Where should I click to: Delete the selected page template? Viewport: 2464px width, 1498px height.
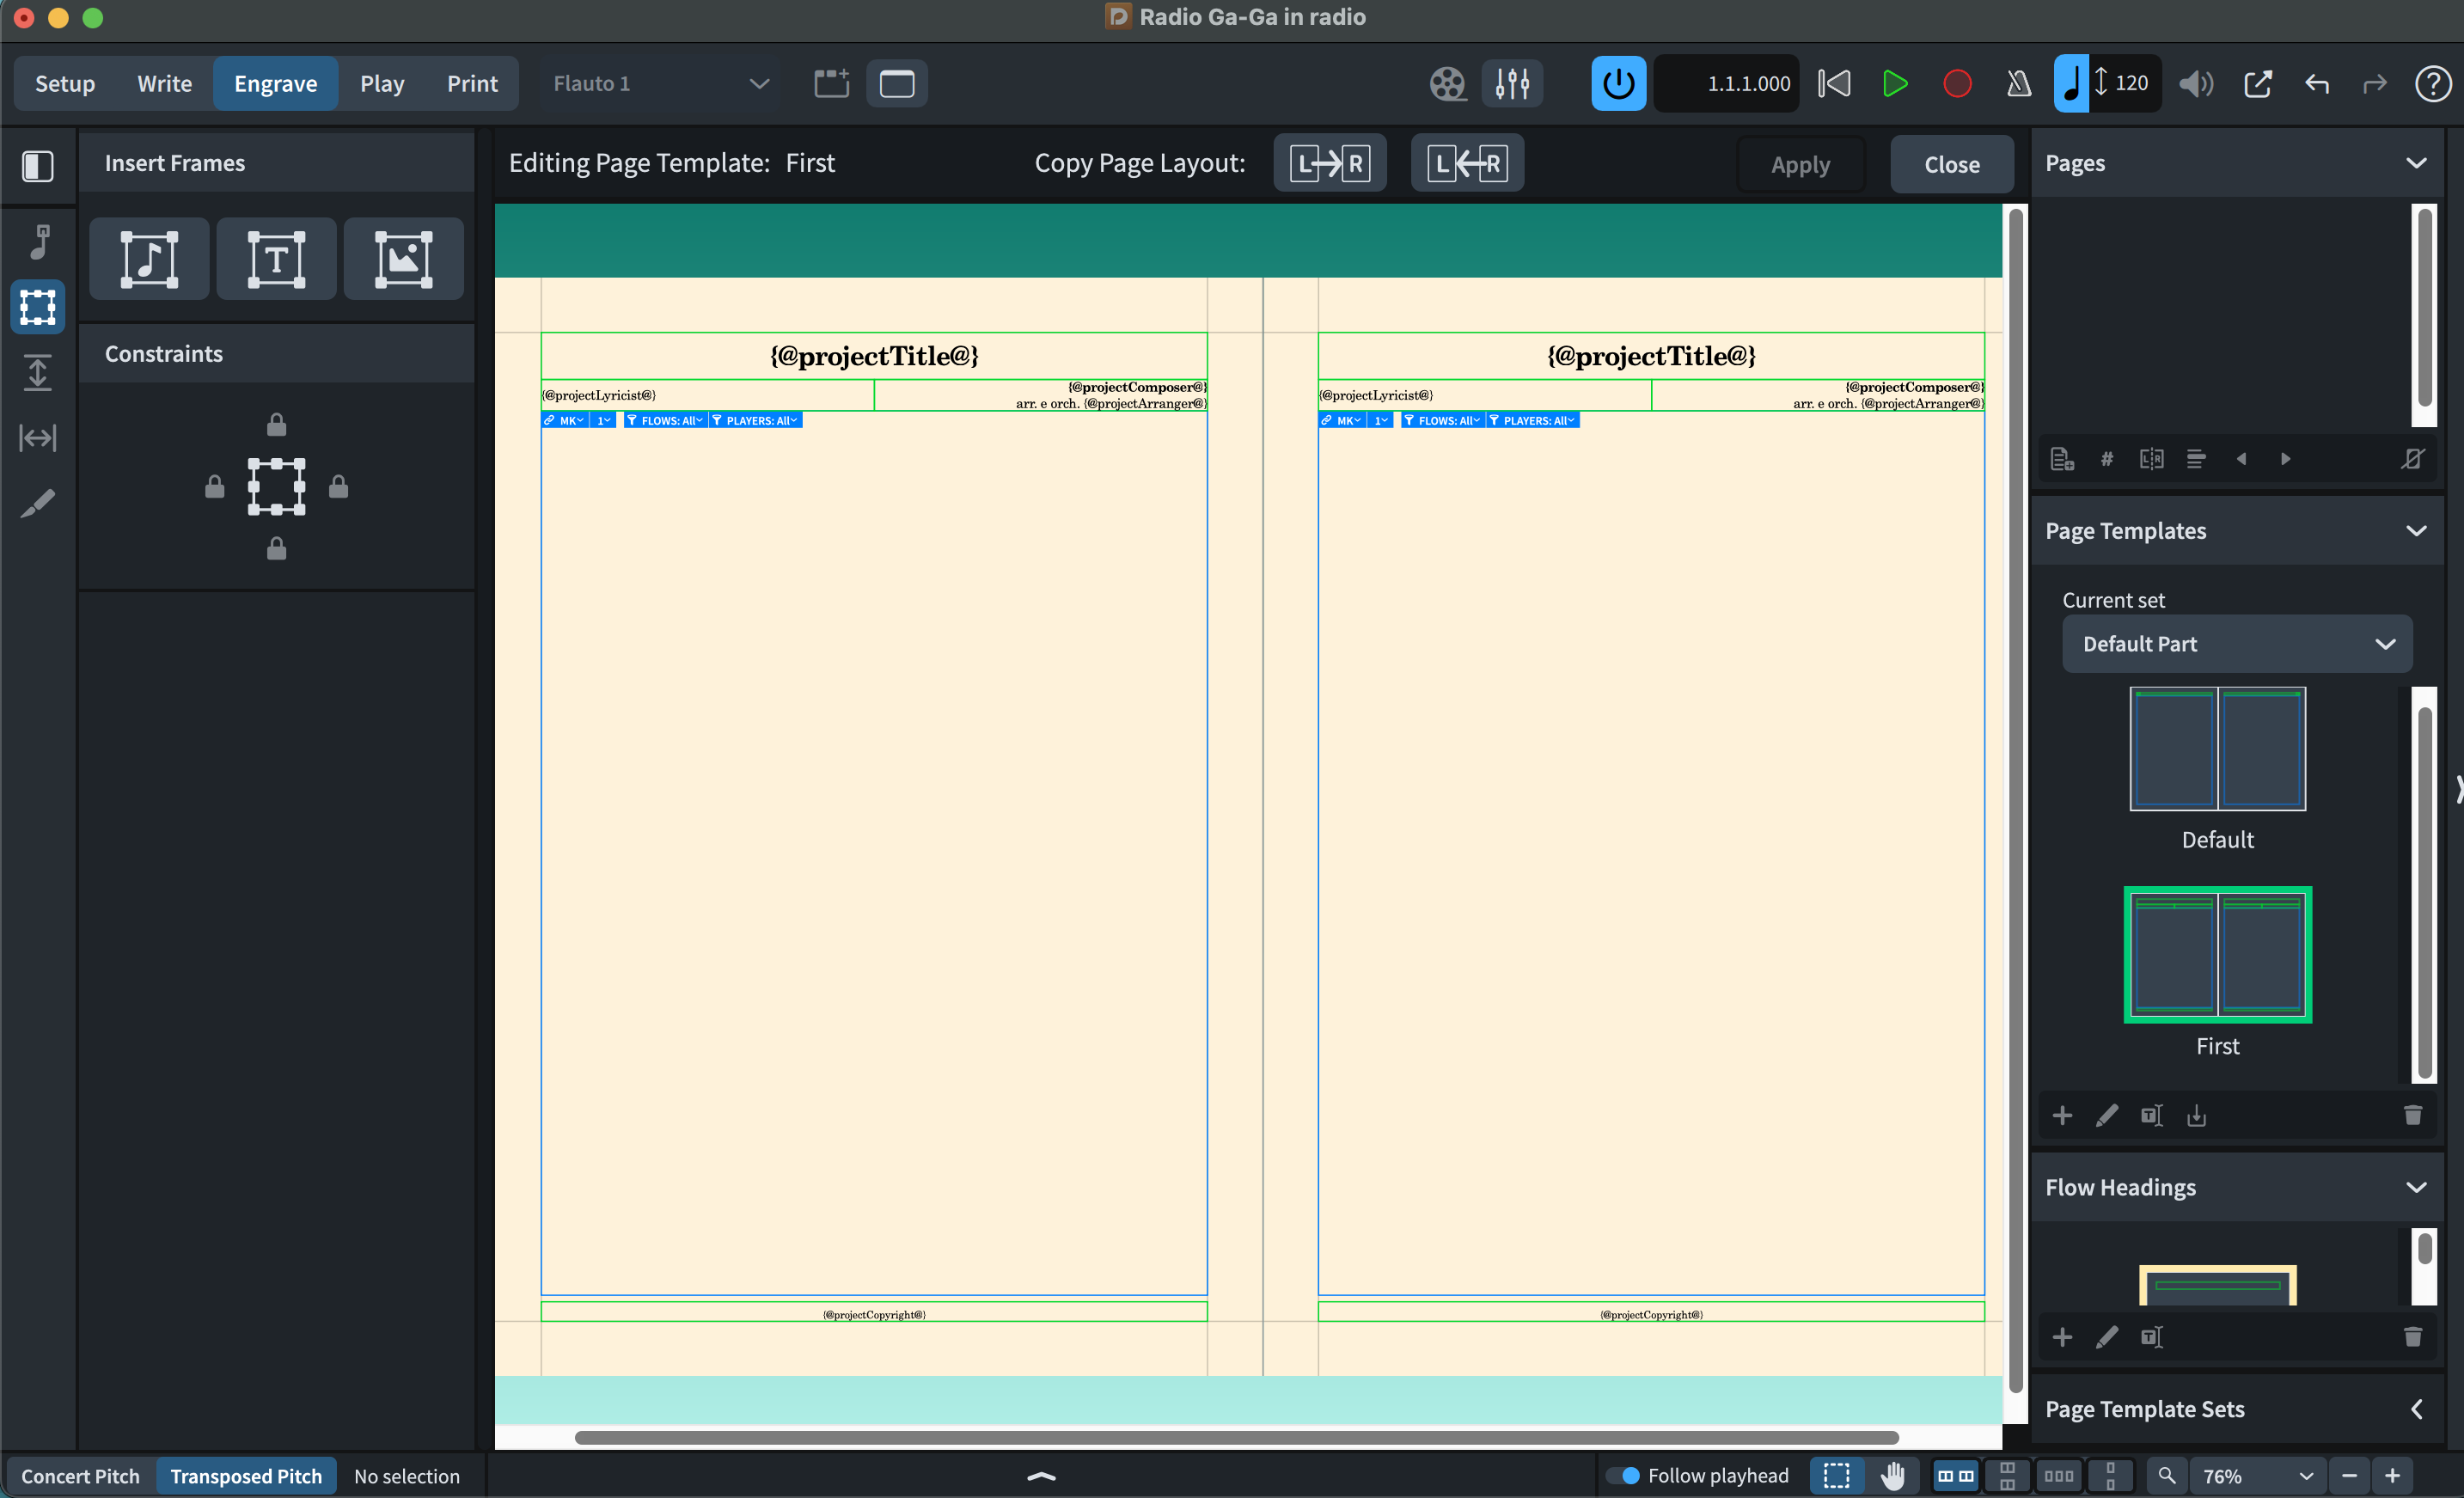click(2412, 1115)
